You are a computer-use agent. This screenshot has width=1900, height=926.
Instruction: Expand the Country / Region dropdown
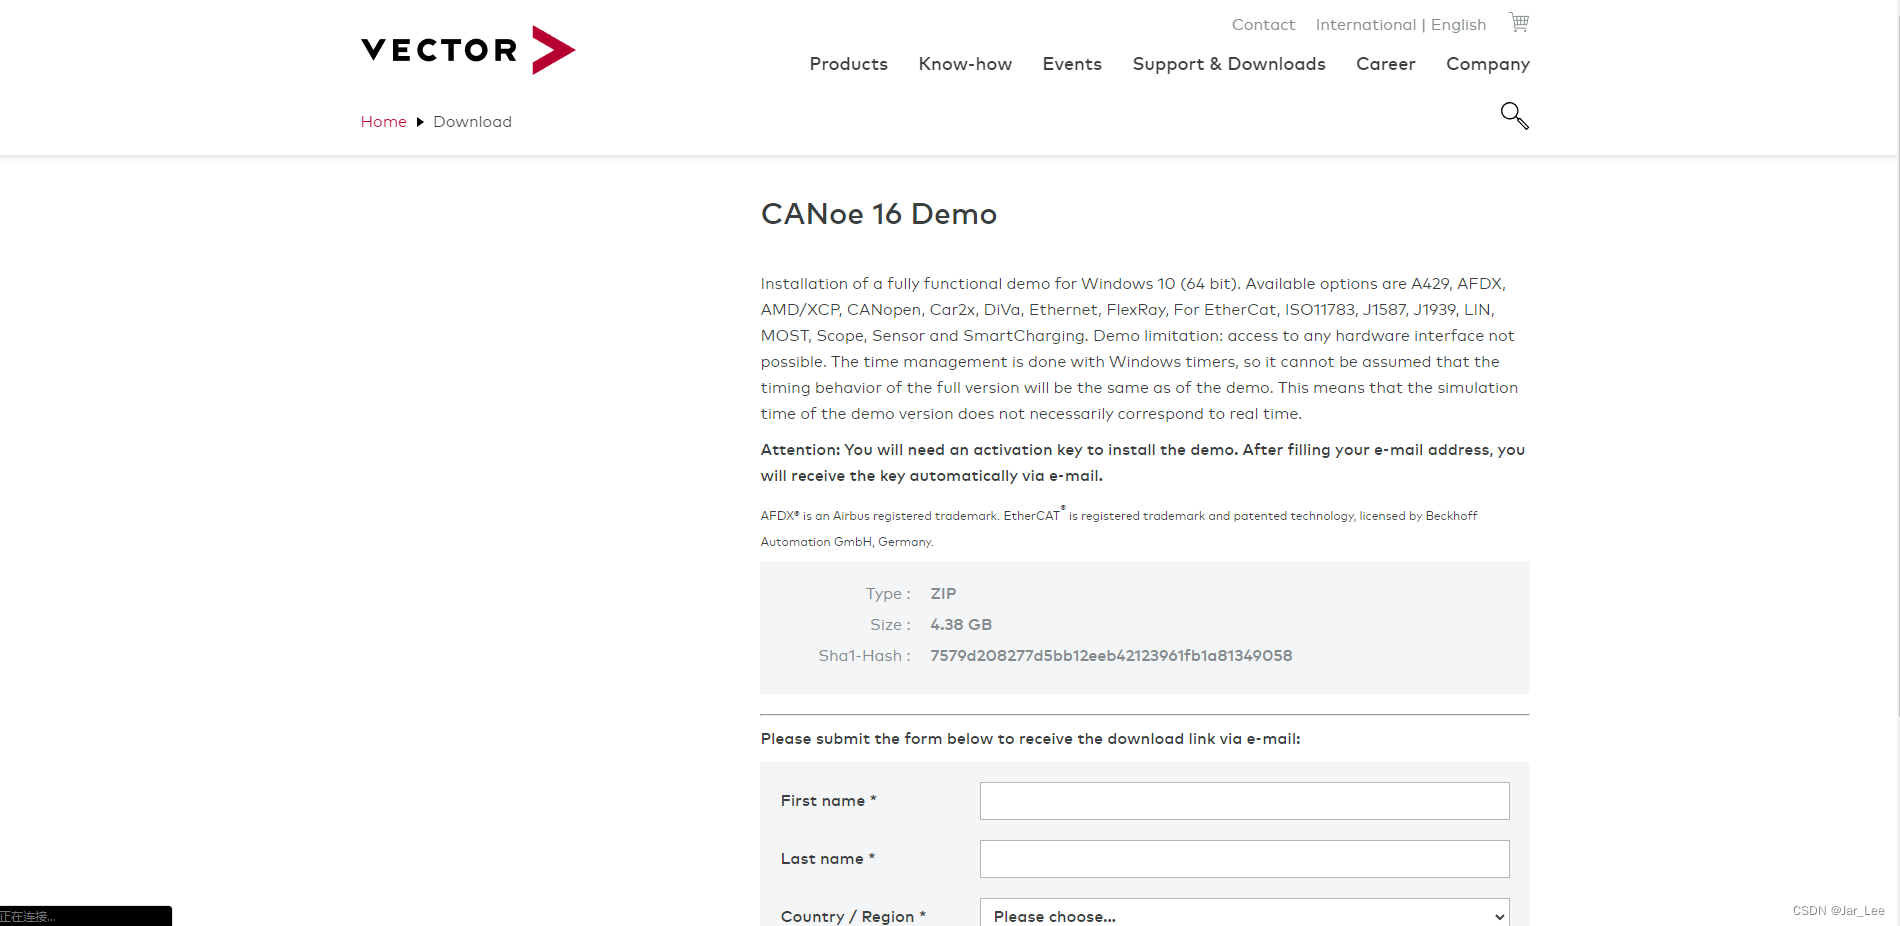[1244, 913]
